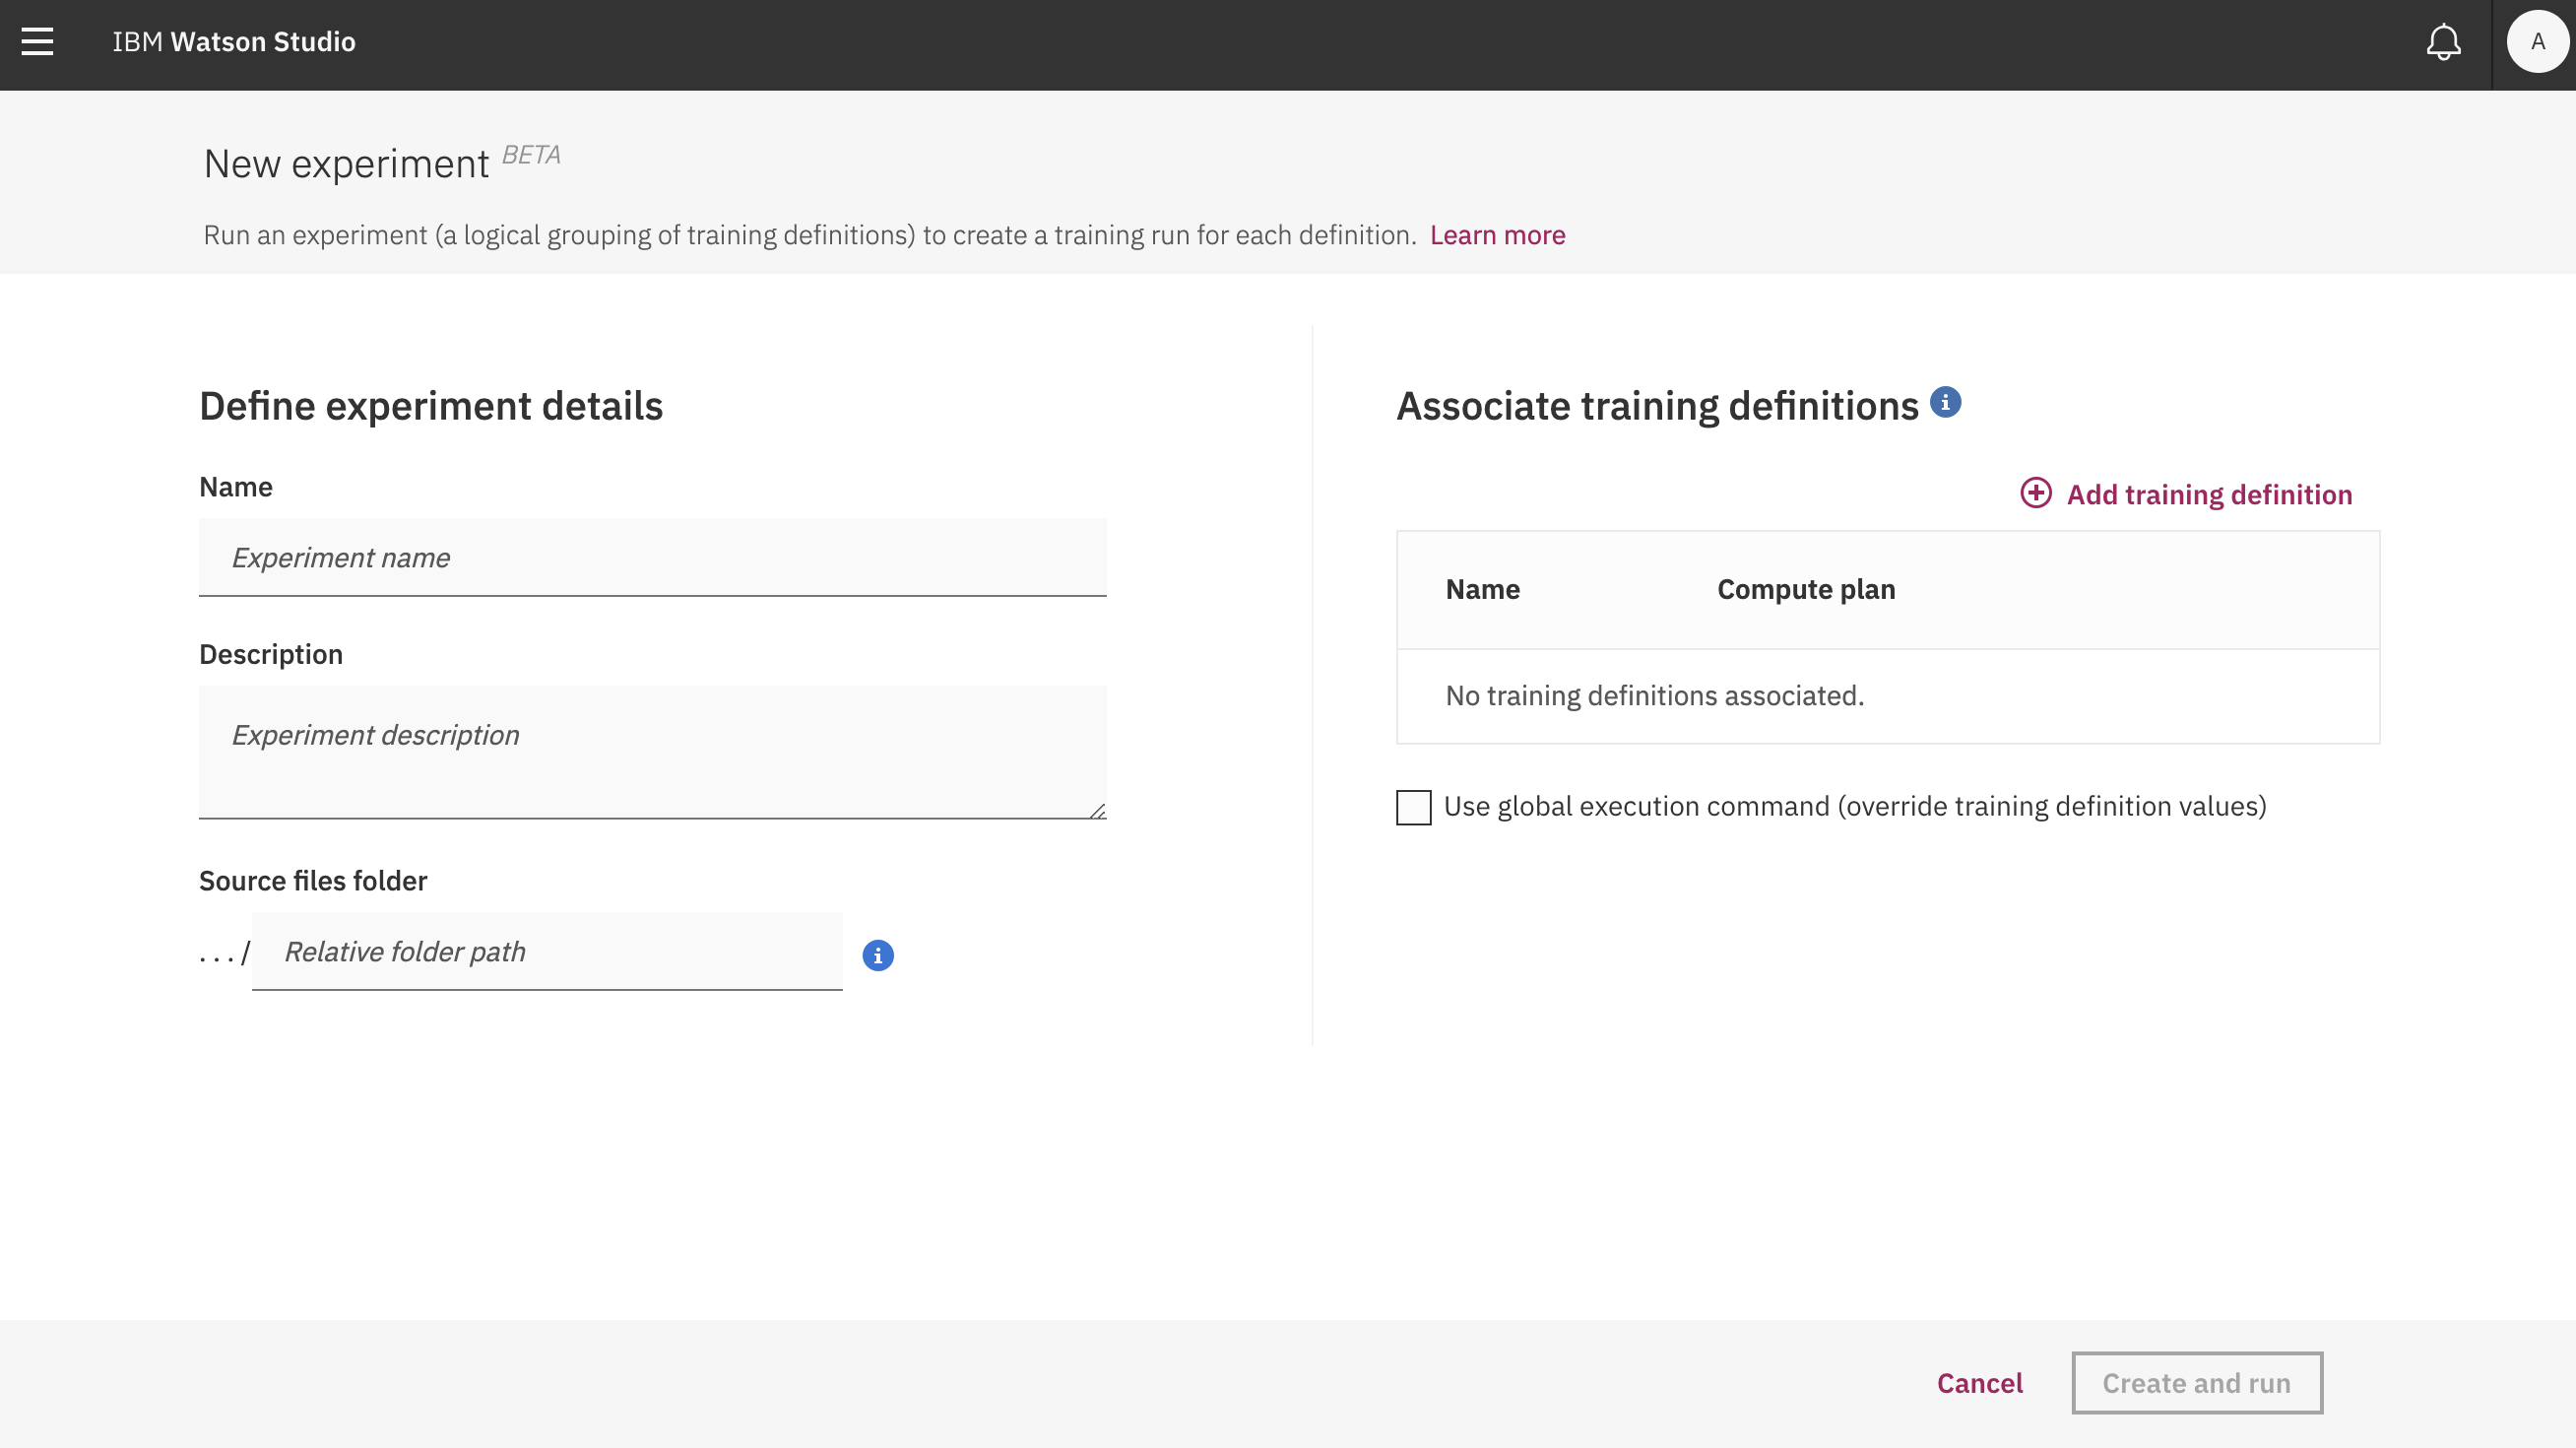Click the global execution command label text
The image size is (2576, 1448).
click(x=1854, y=806)
